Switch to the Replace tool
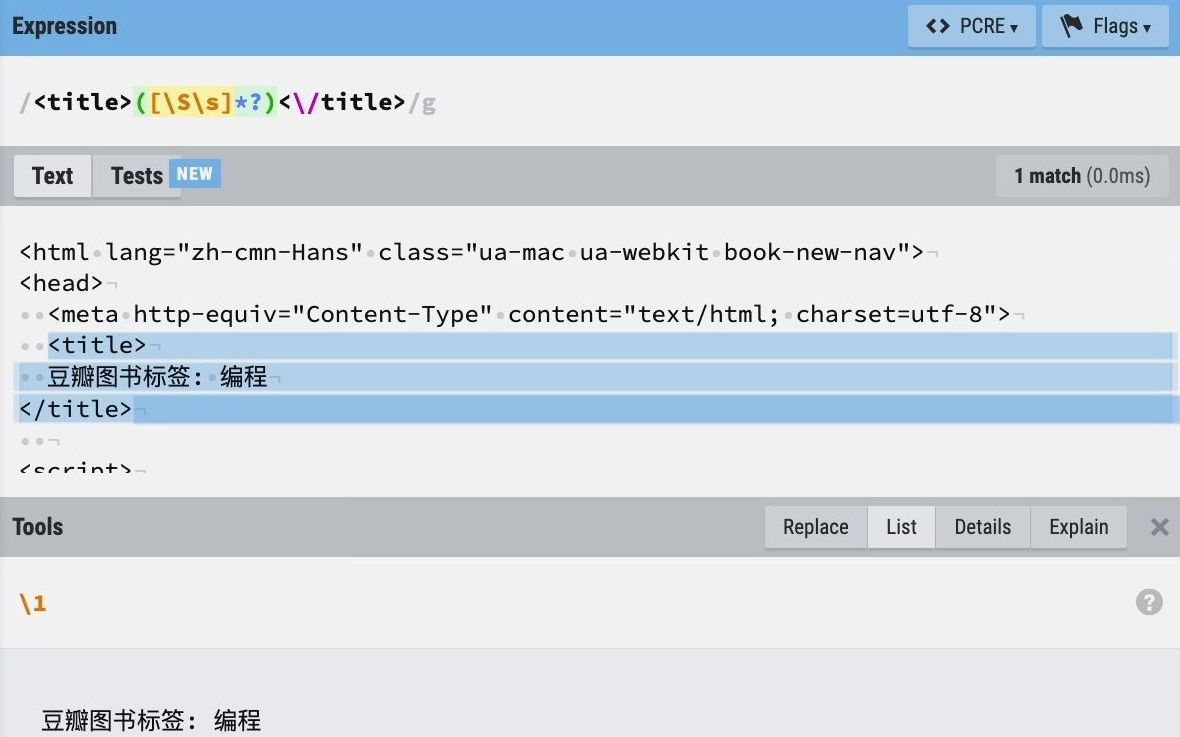This screenshot has width=1180, height=737. [x=815, y=527]
